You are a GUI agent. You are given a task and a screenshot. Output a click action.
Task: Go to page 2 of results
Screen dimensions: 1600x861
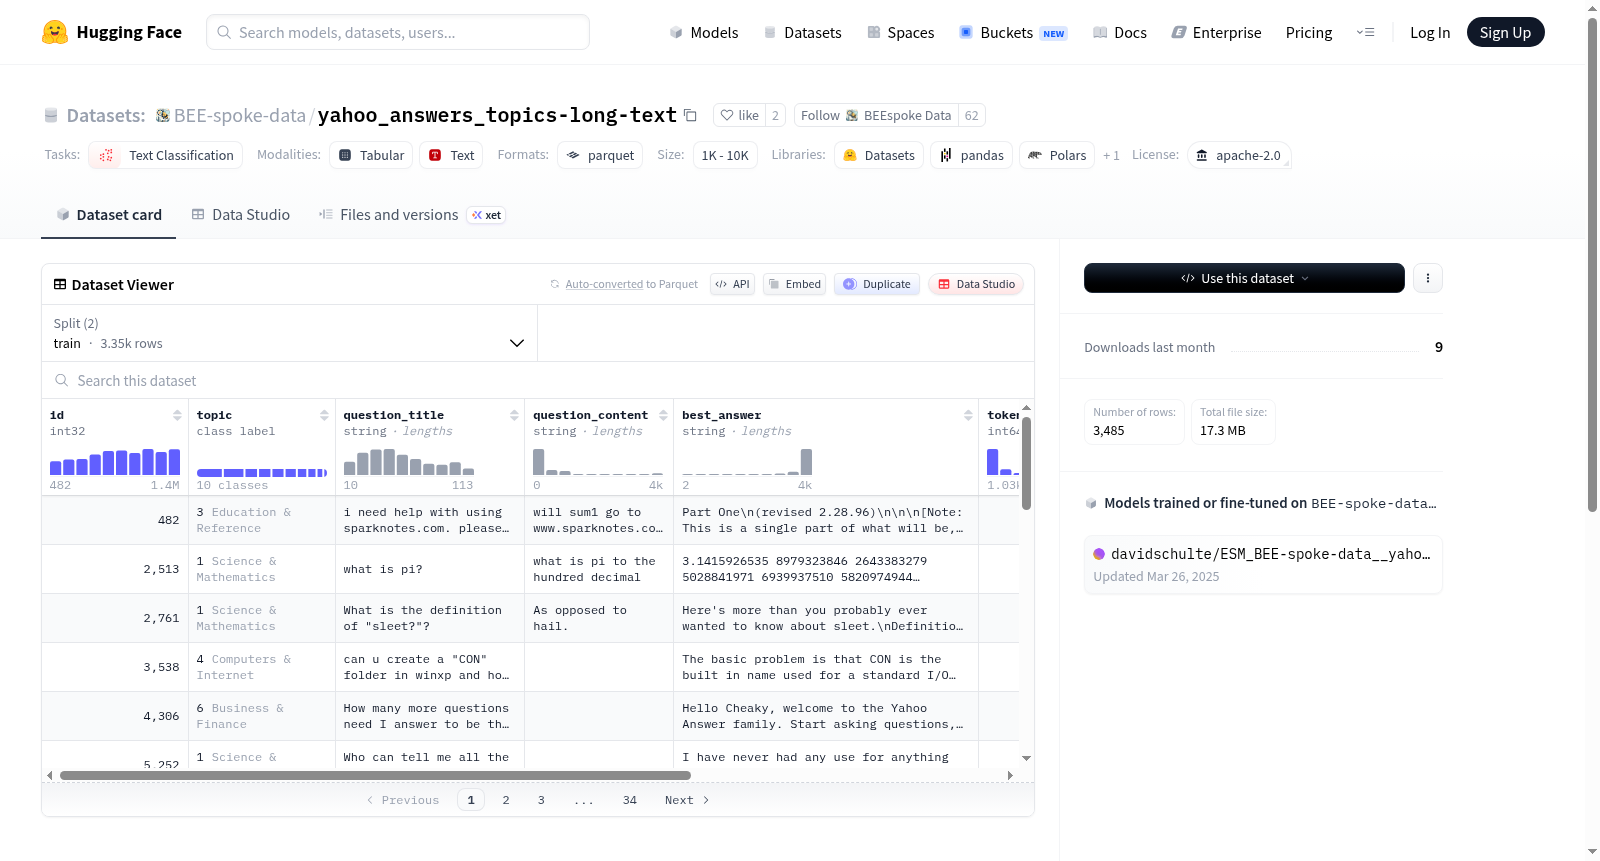(506, 800)
